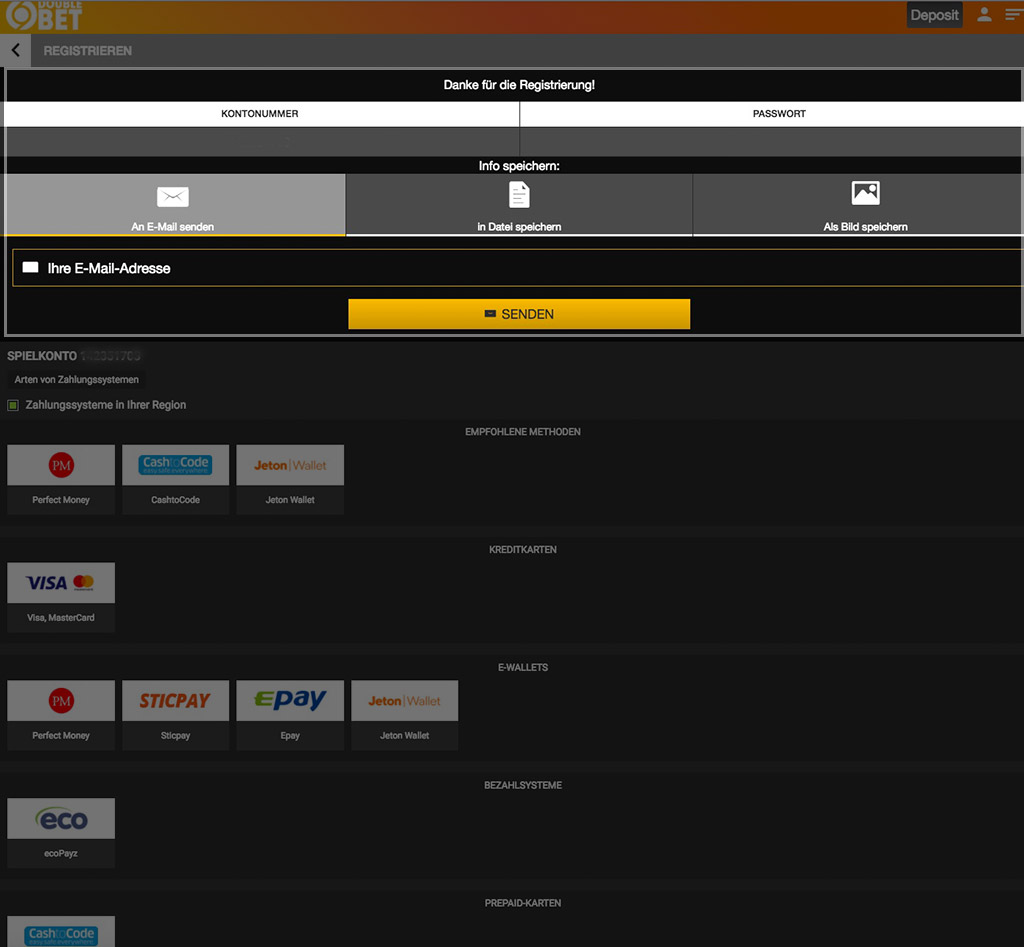Choose CashtoCode under Prepaid-Karten
1024x947 pixels.
coord(61,932)
